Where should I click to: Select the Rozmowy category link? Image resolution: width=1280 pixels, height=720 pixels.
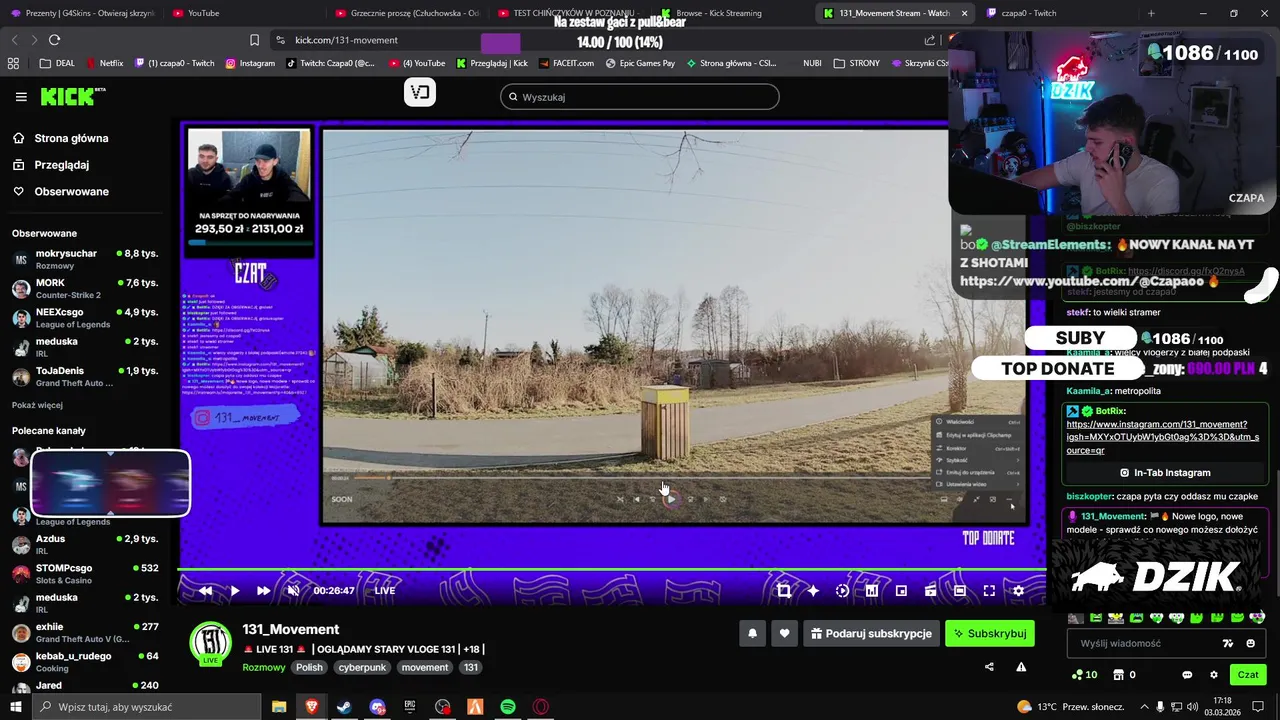click(263, 667)
